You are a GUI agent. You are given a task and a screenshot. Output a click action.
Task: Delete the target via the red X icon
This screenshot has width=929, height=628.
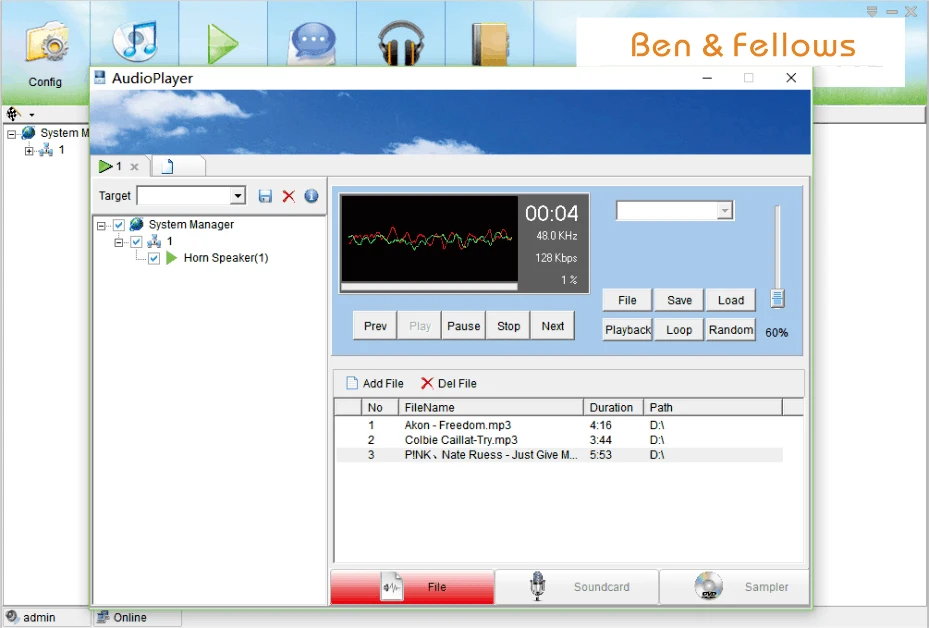click(x=288, y=196)
